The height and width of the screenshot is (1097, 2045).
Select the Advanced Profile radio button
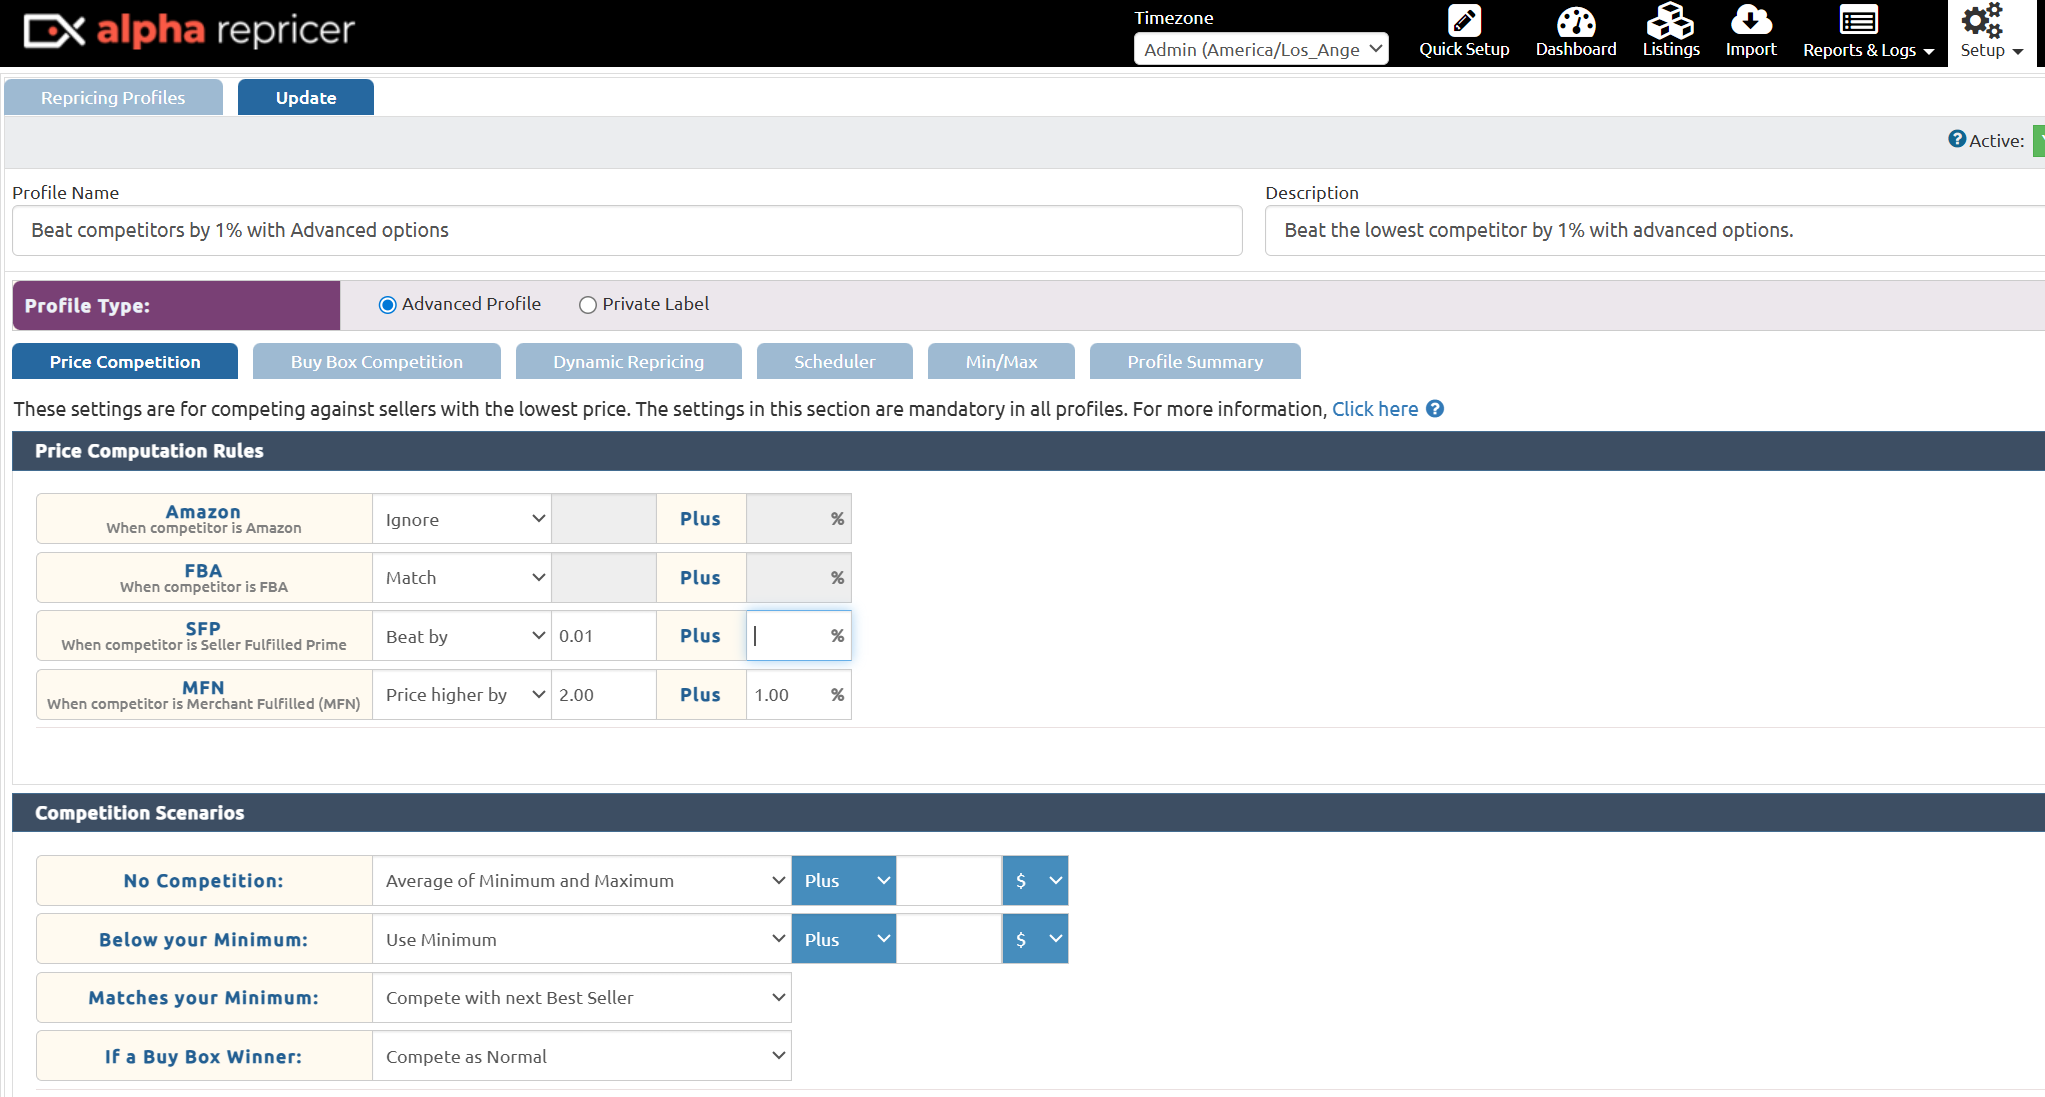point(388,305)
